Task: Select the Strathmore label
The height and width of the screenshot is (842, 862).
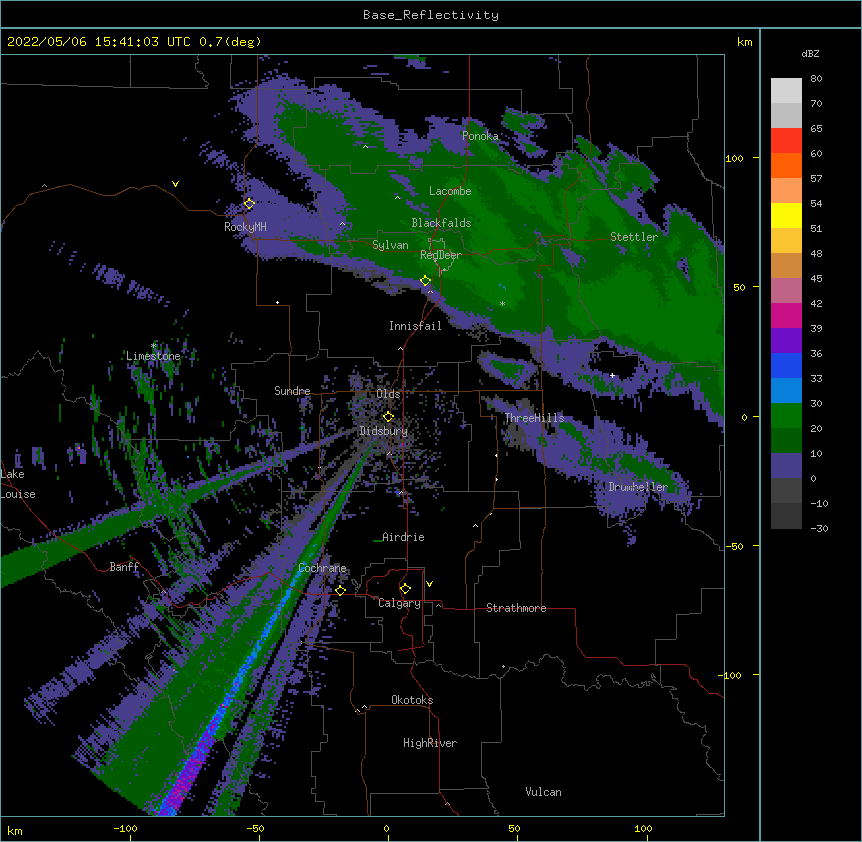Action: click(516, 608)
